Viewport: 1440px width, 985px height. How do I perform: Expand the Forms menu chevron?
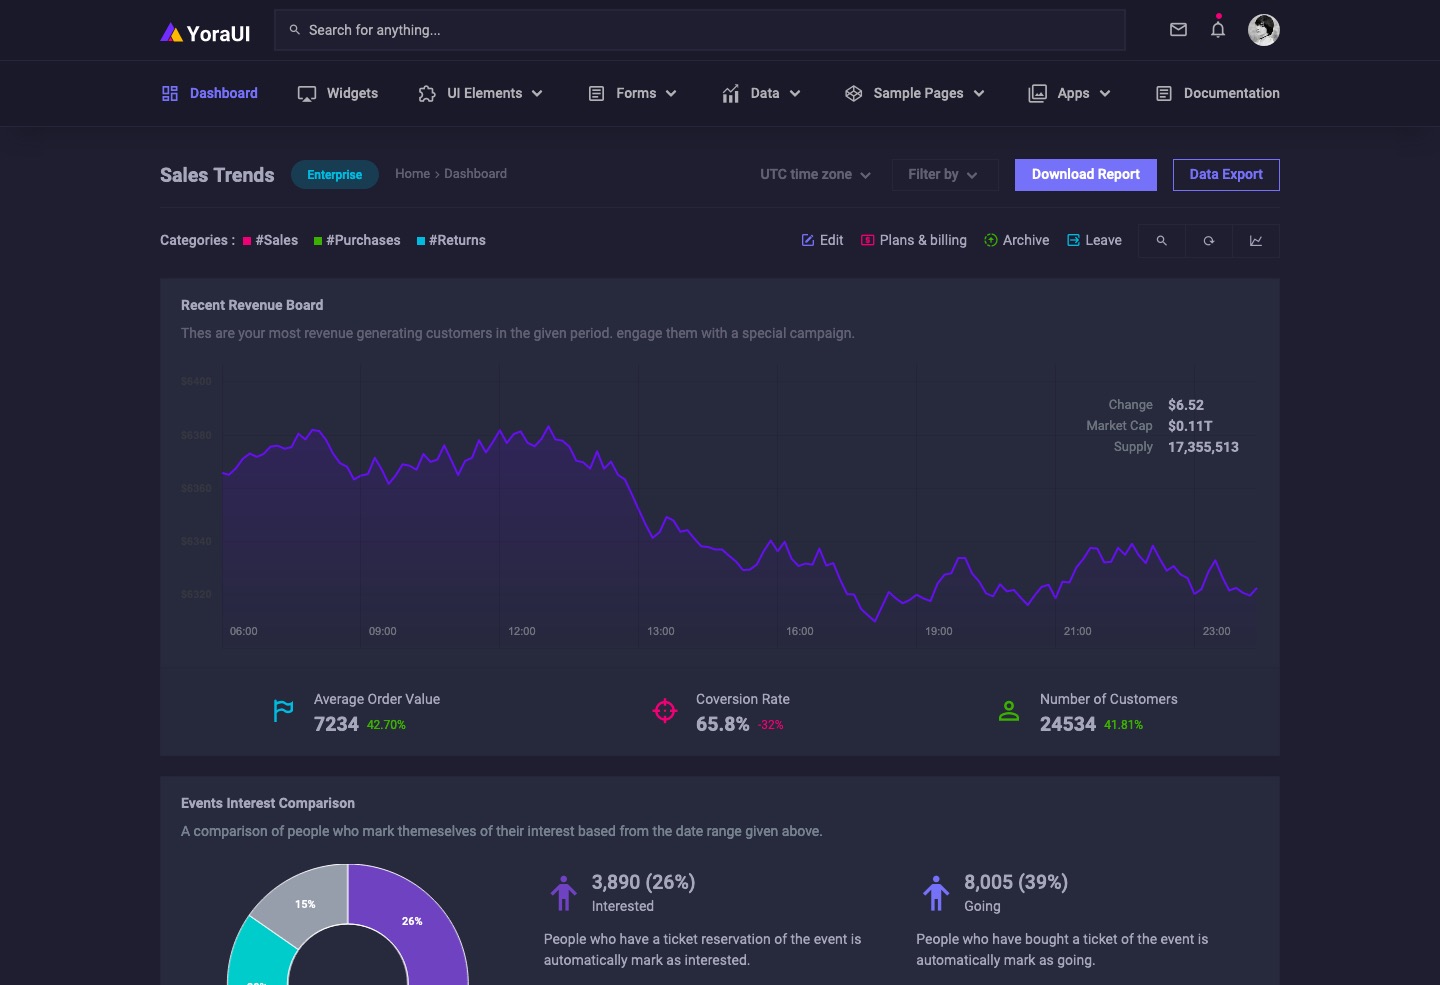click(x=671, y=94)
